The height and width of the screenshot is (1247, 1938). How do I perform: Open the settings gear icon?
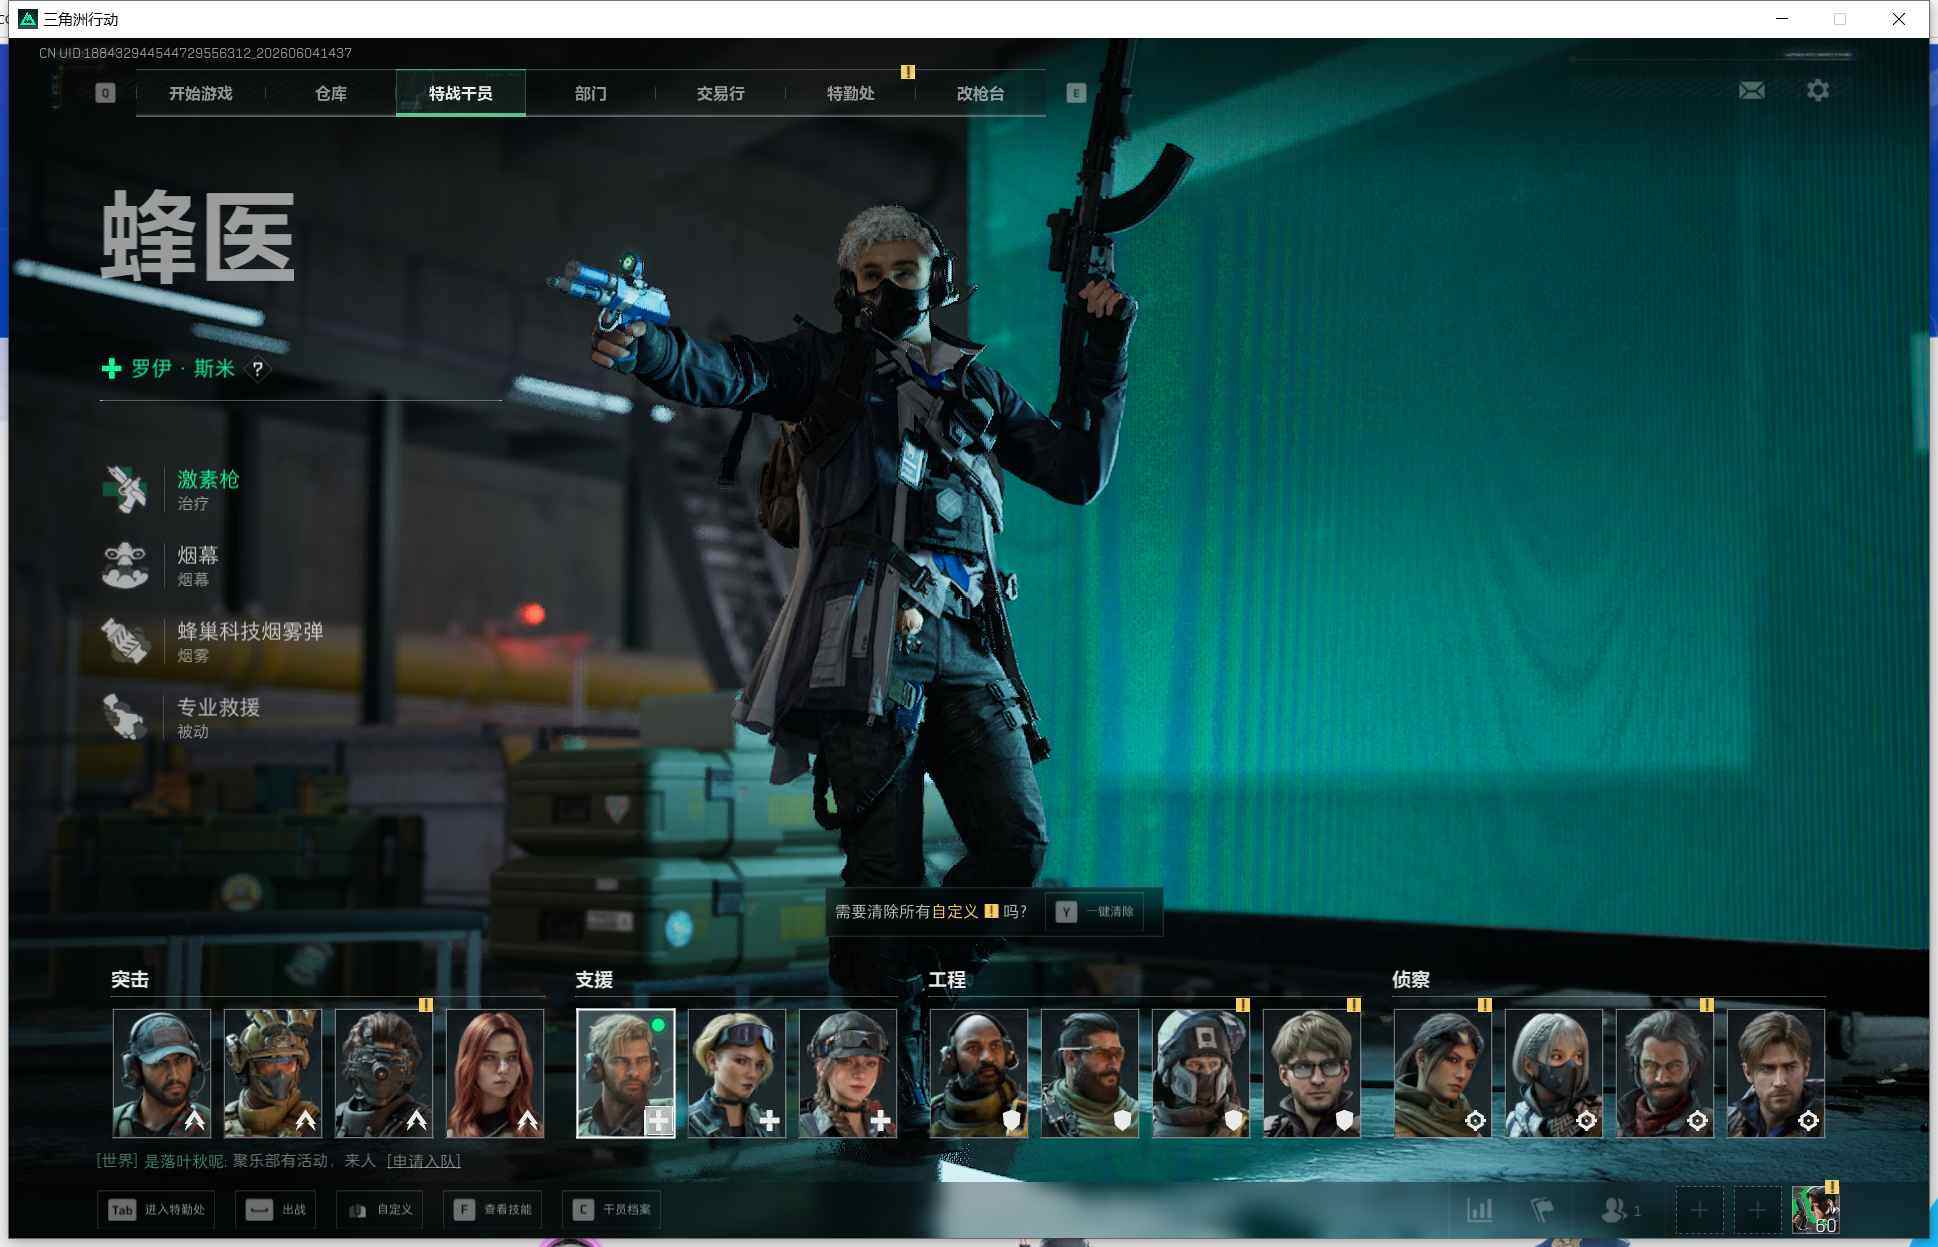pyautogui.click(x=1818, y=91)
